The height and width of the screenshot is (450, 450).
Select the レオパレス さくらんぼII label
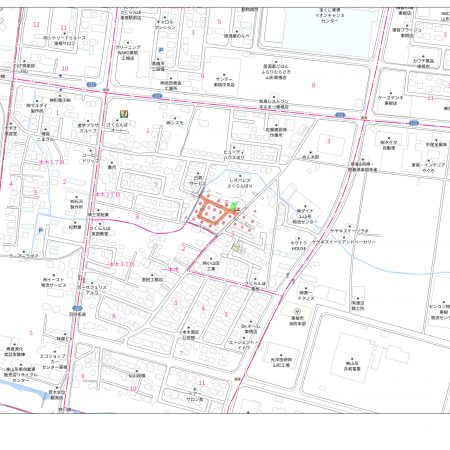[240, 183]
